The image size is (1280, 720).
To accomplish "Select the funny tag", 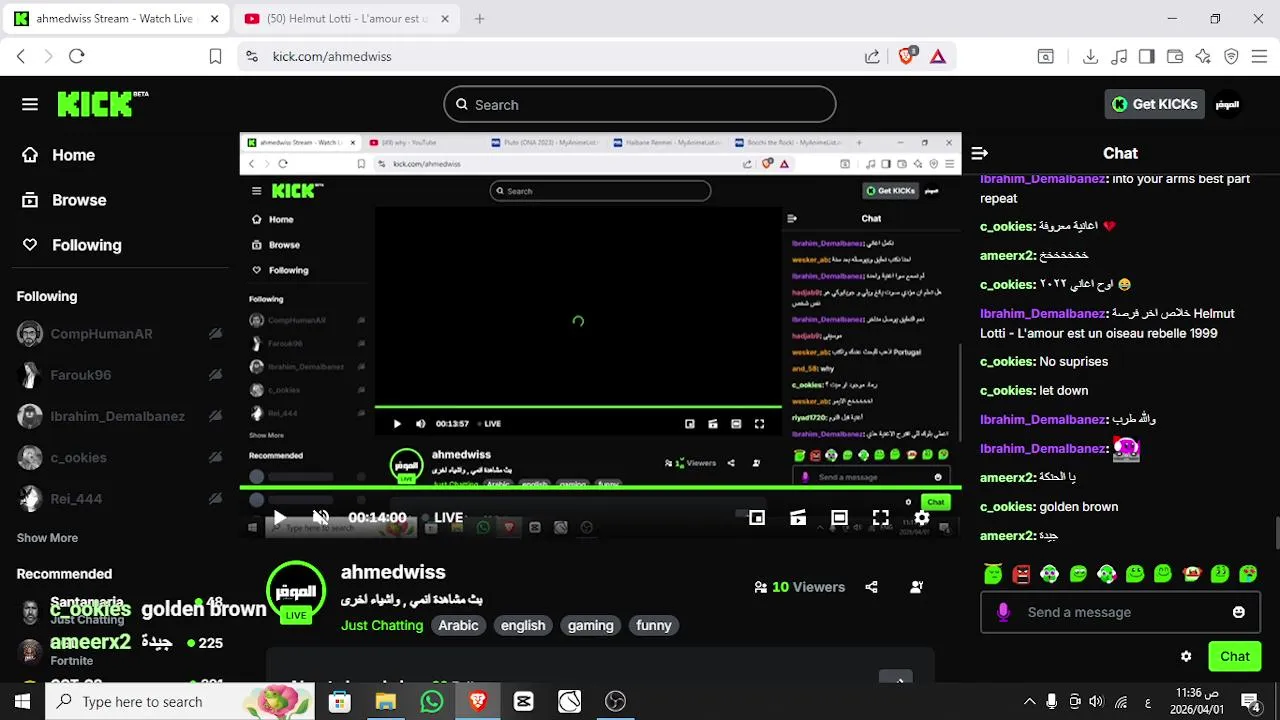I will click(x=654, y=625).
